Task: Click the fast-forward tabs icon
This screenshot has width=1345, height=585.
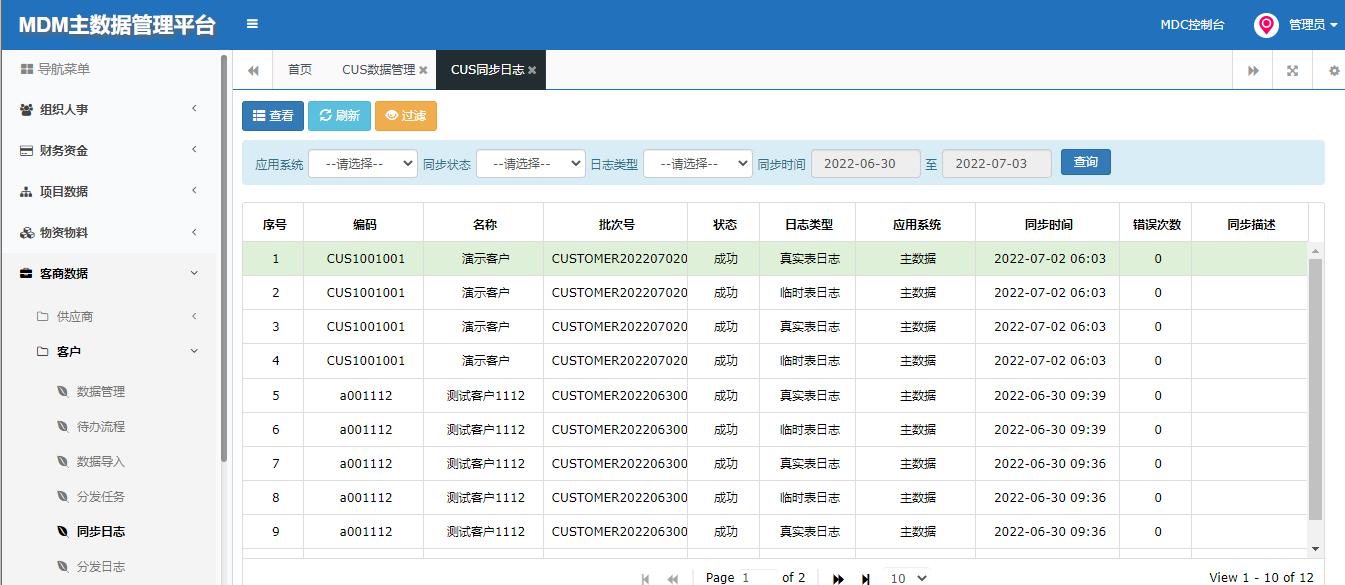Action: pyautogui.click(x=1253, y=69)
